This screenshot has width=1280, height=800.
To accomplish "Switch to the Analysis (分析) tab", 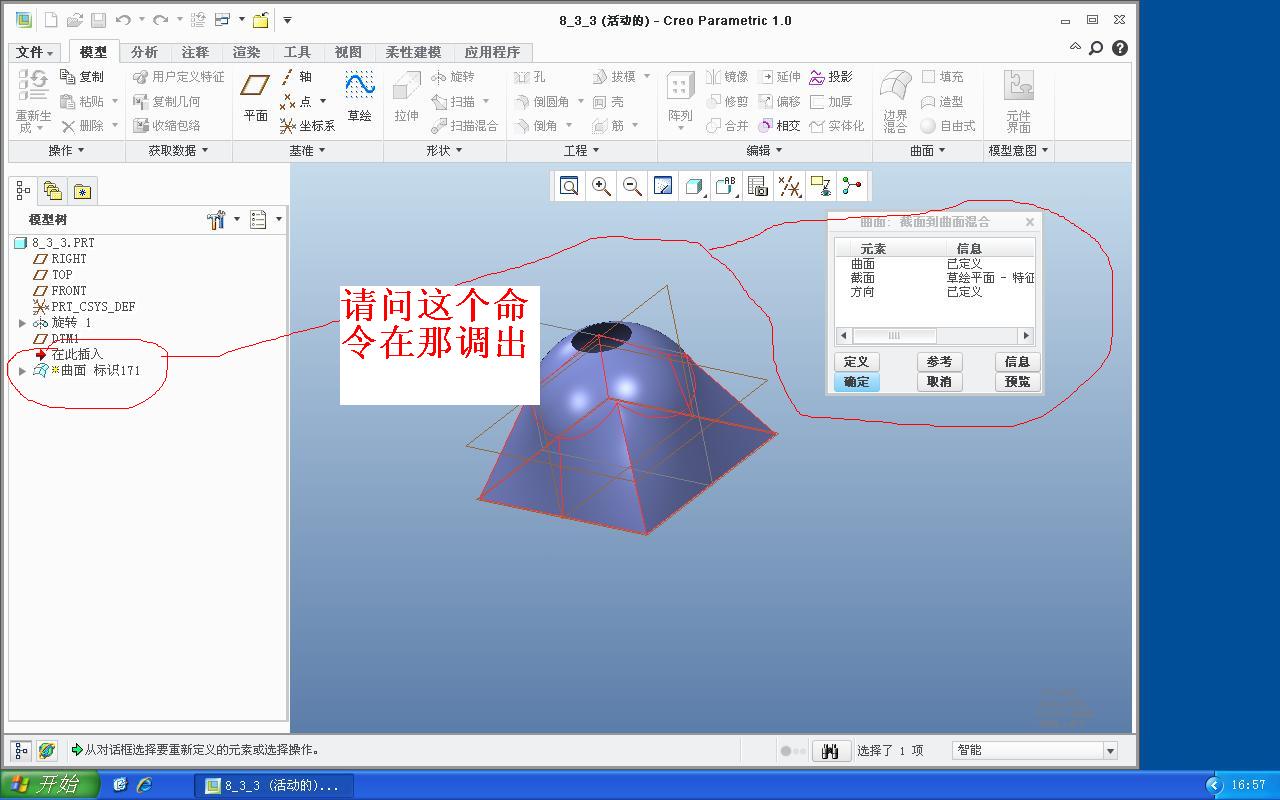I will 144,52.
